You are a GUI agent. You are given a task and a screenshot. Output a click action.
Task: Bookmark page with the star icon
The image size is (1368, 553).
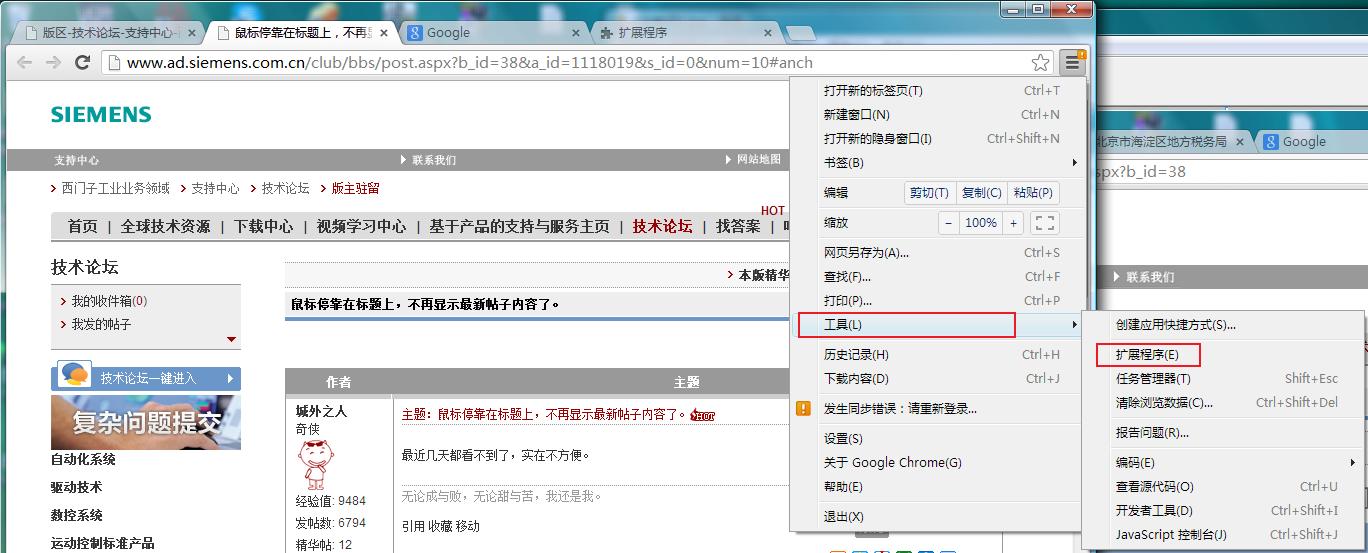click(1041, 62)
